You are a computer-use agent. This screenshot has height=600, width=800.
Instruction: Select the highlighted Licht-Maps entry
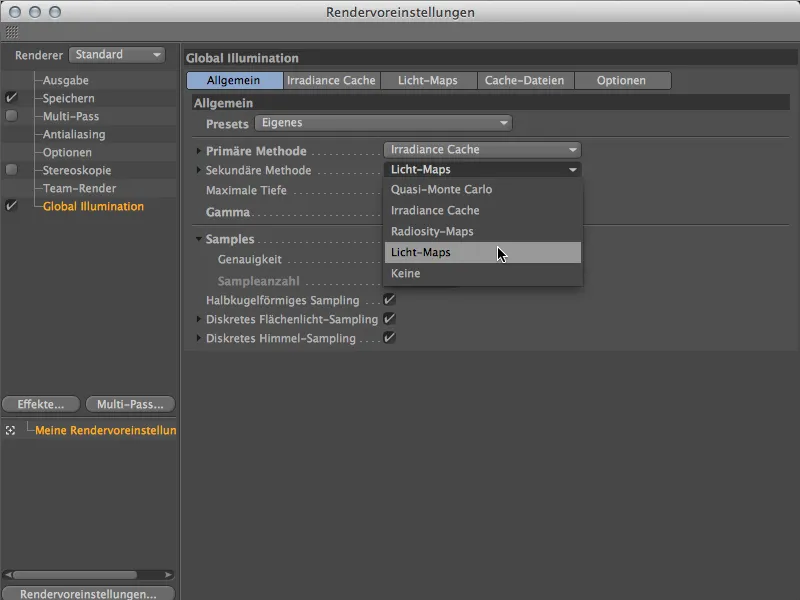pyautogui.click(x=483, y=252)
